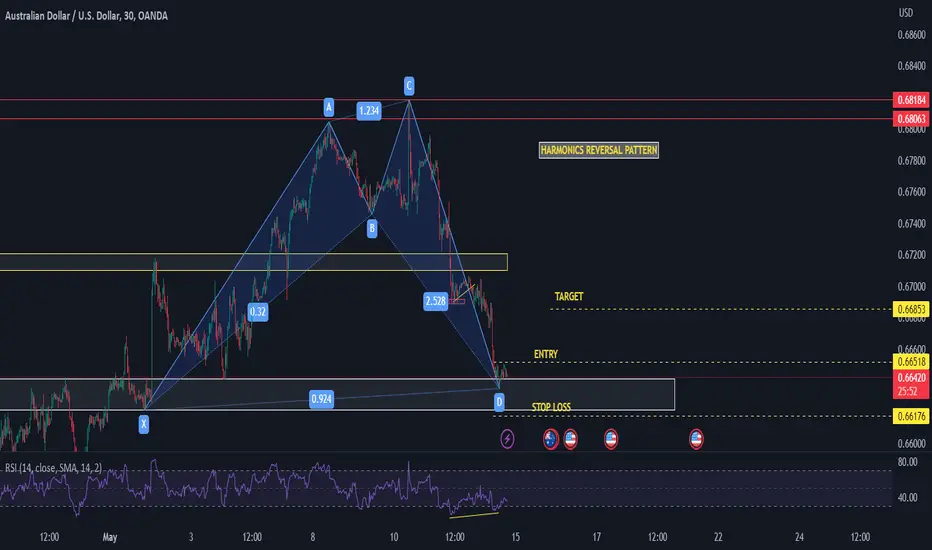Click the 0.66518 entry price label
The width and height of the screenshot is (932, 550).
[911, 362]
